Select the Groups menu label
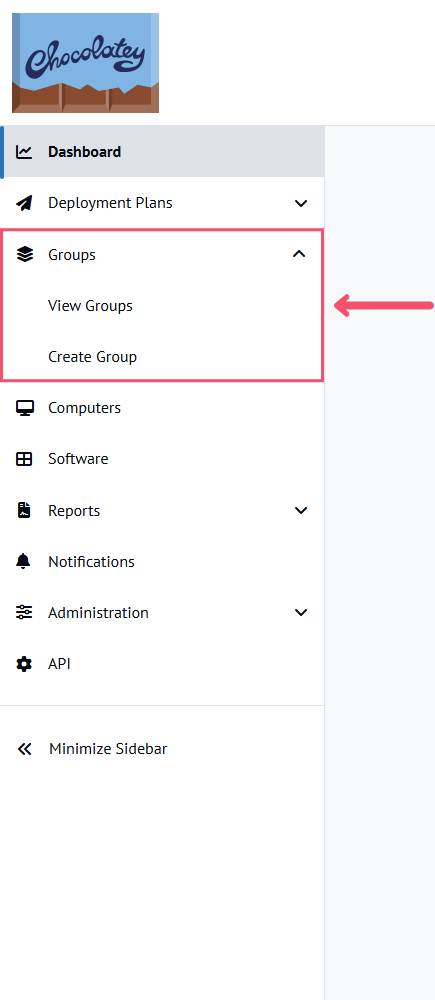This screenshot has height=1000, width=435. [x=72, y=255]
